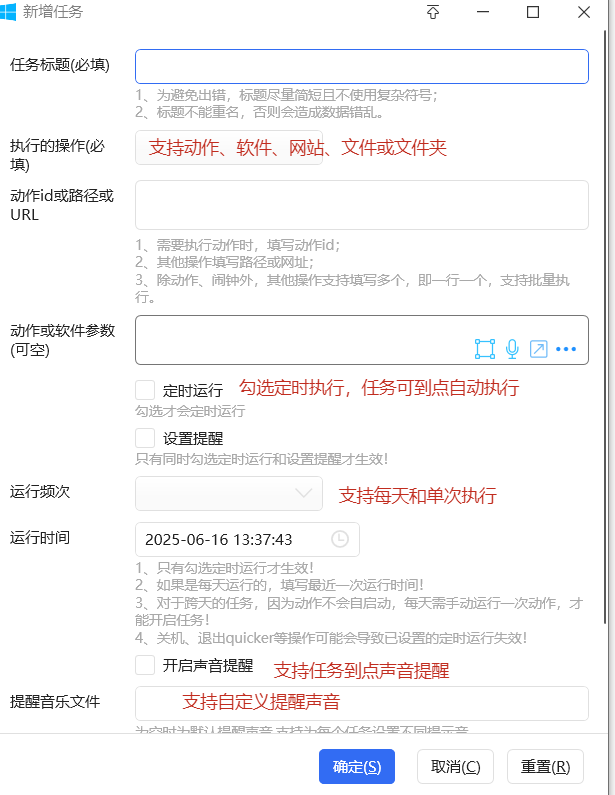615x795 pixels.
Task: Click the vertical scrollbar on the right
Action: 605,327
